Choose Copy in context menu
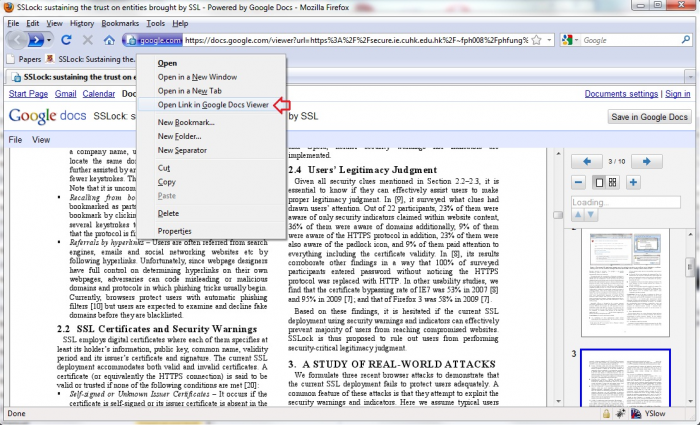Screen dimensions: 700x425 (x=211, y=182)
